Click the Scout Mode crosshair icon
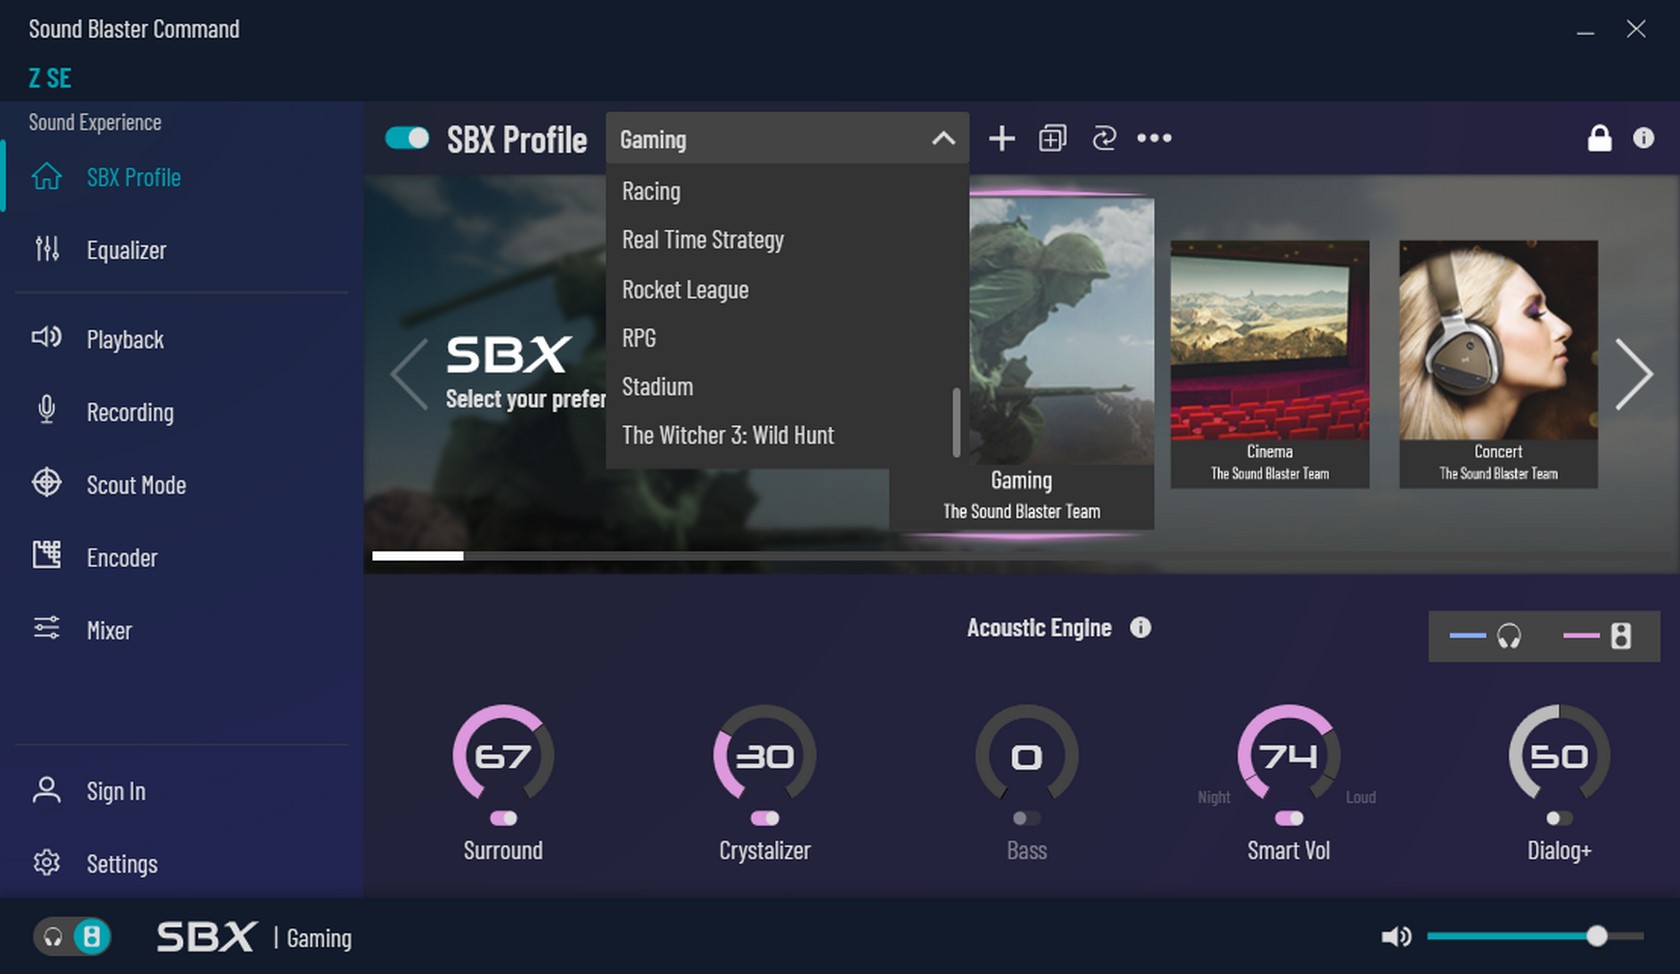This screenshot has height=974, width=1680. (x=46, y=483)
